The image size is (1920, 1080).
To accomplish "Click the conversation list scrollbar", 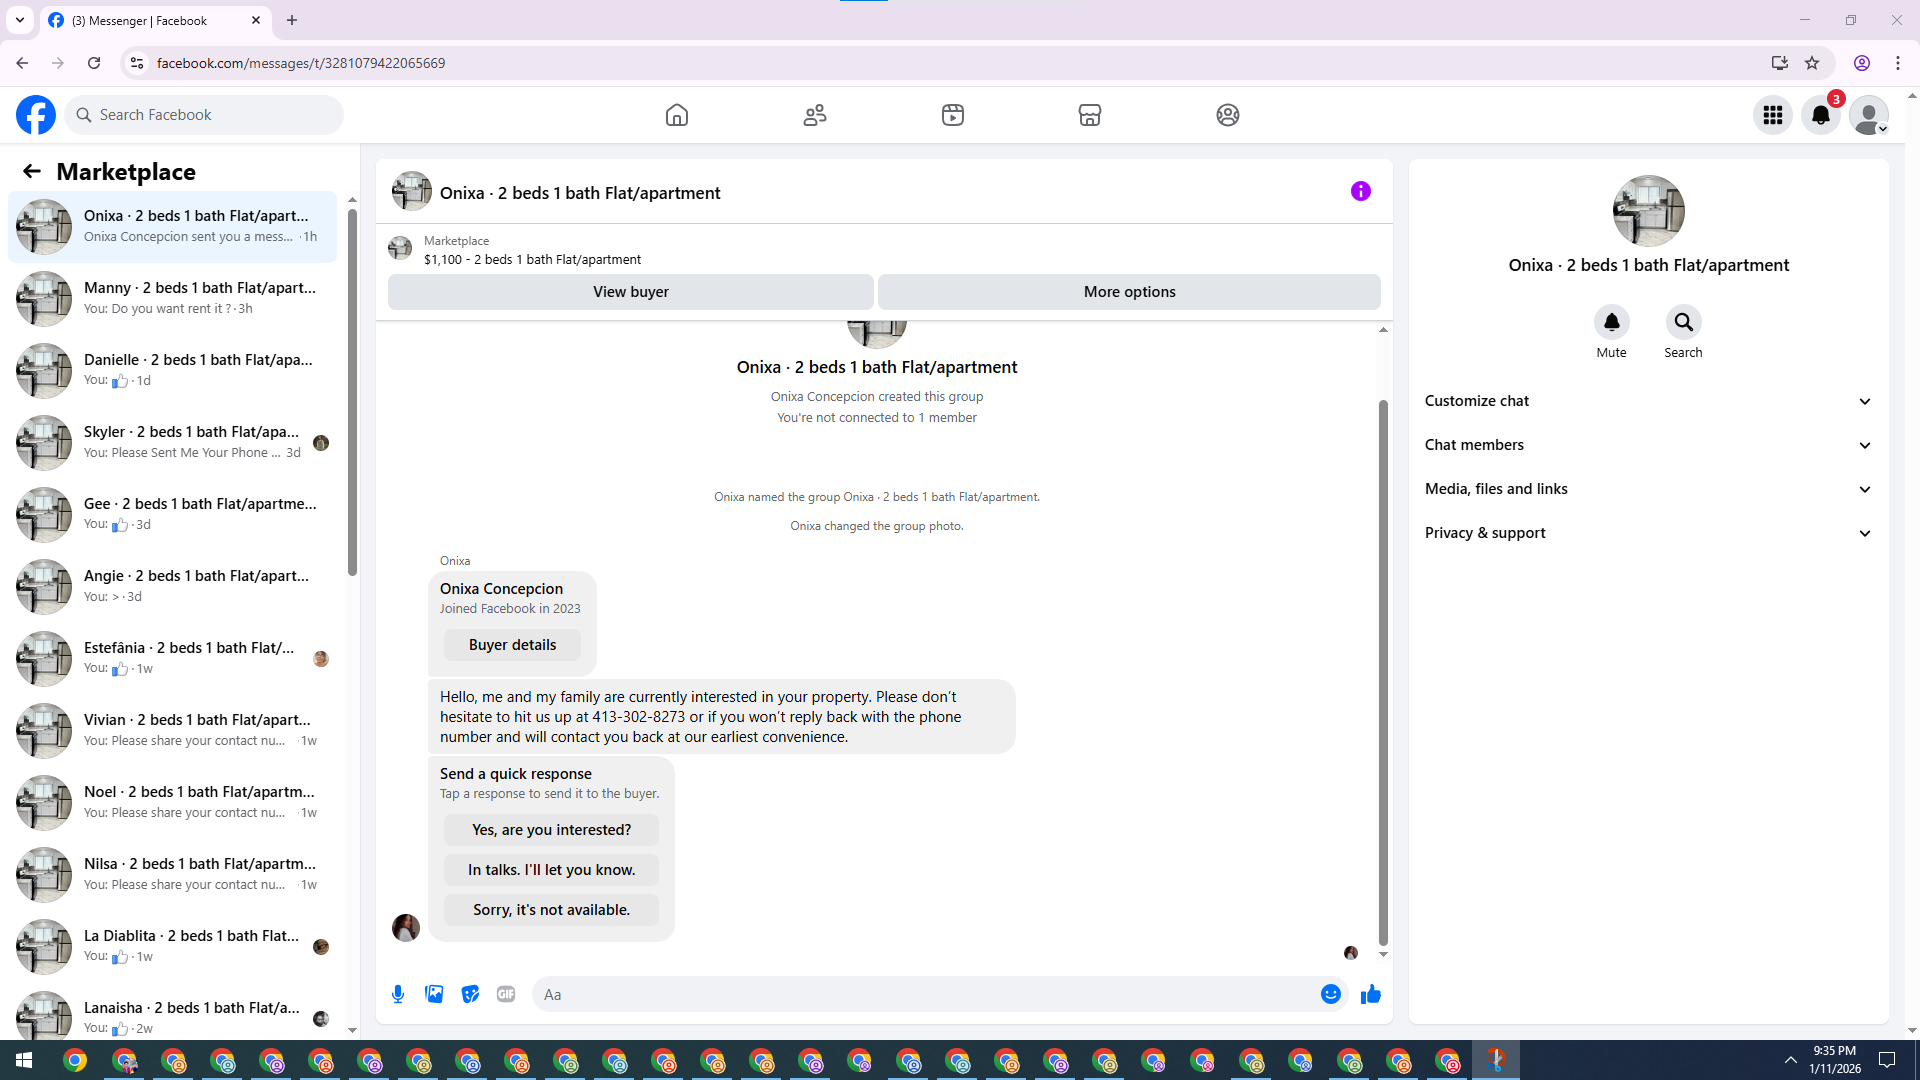I will click(x=352, y=393).
